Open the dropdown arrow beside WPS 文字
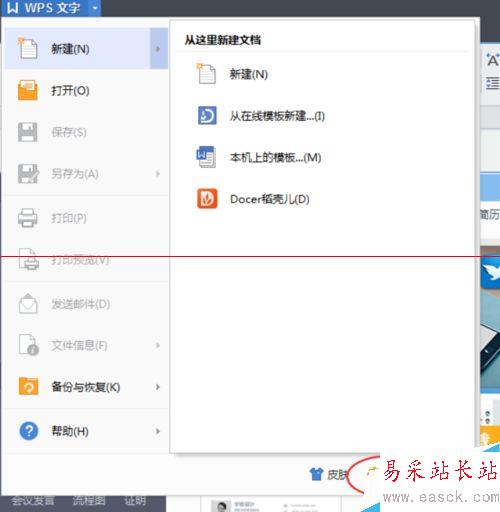 pyautogui.click(x=95, y=8)
